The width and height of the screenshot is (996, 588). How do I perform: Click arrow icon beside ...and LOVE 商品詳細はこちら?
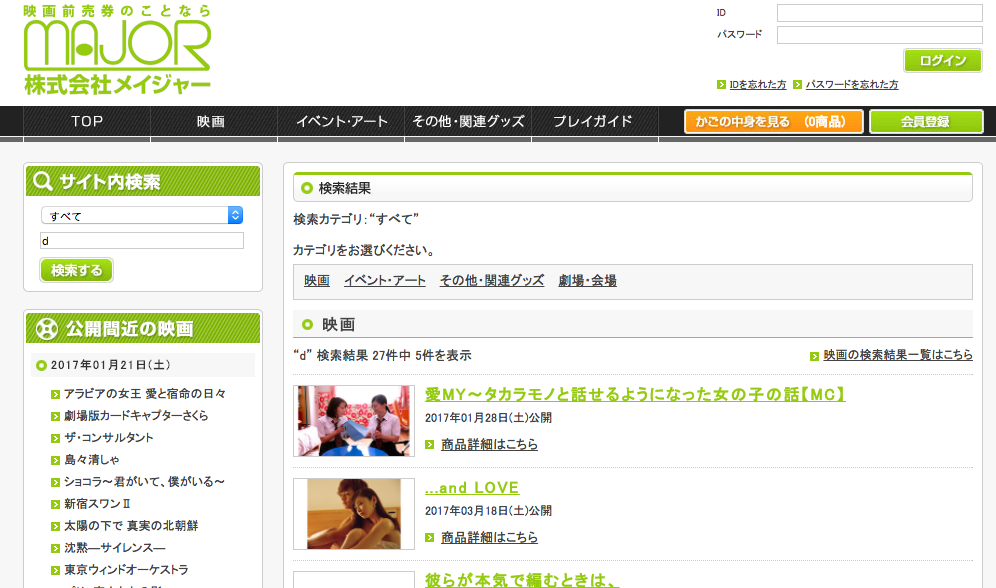coord(429,537)
